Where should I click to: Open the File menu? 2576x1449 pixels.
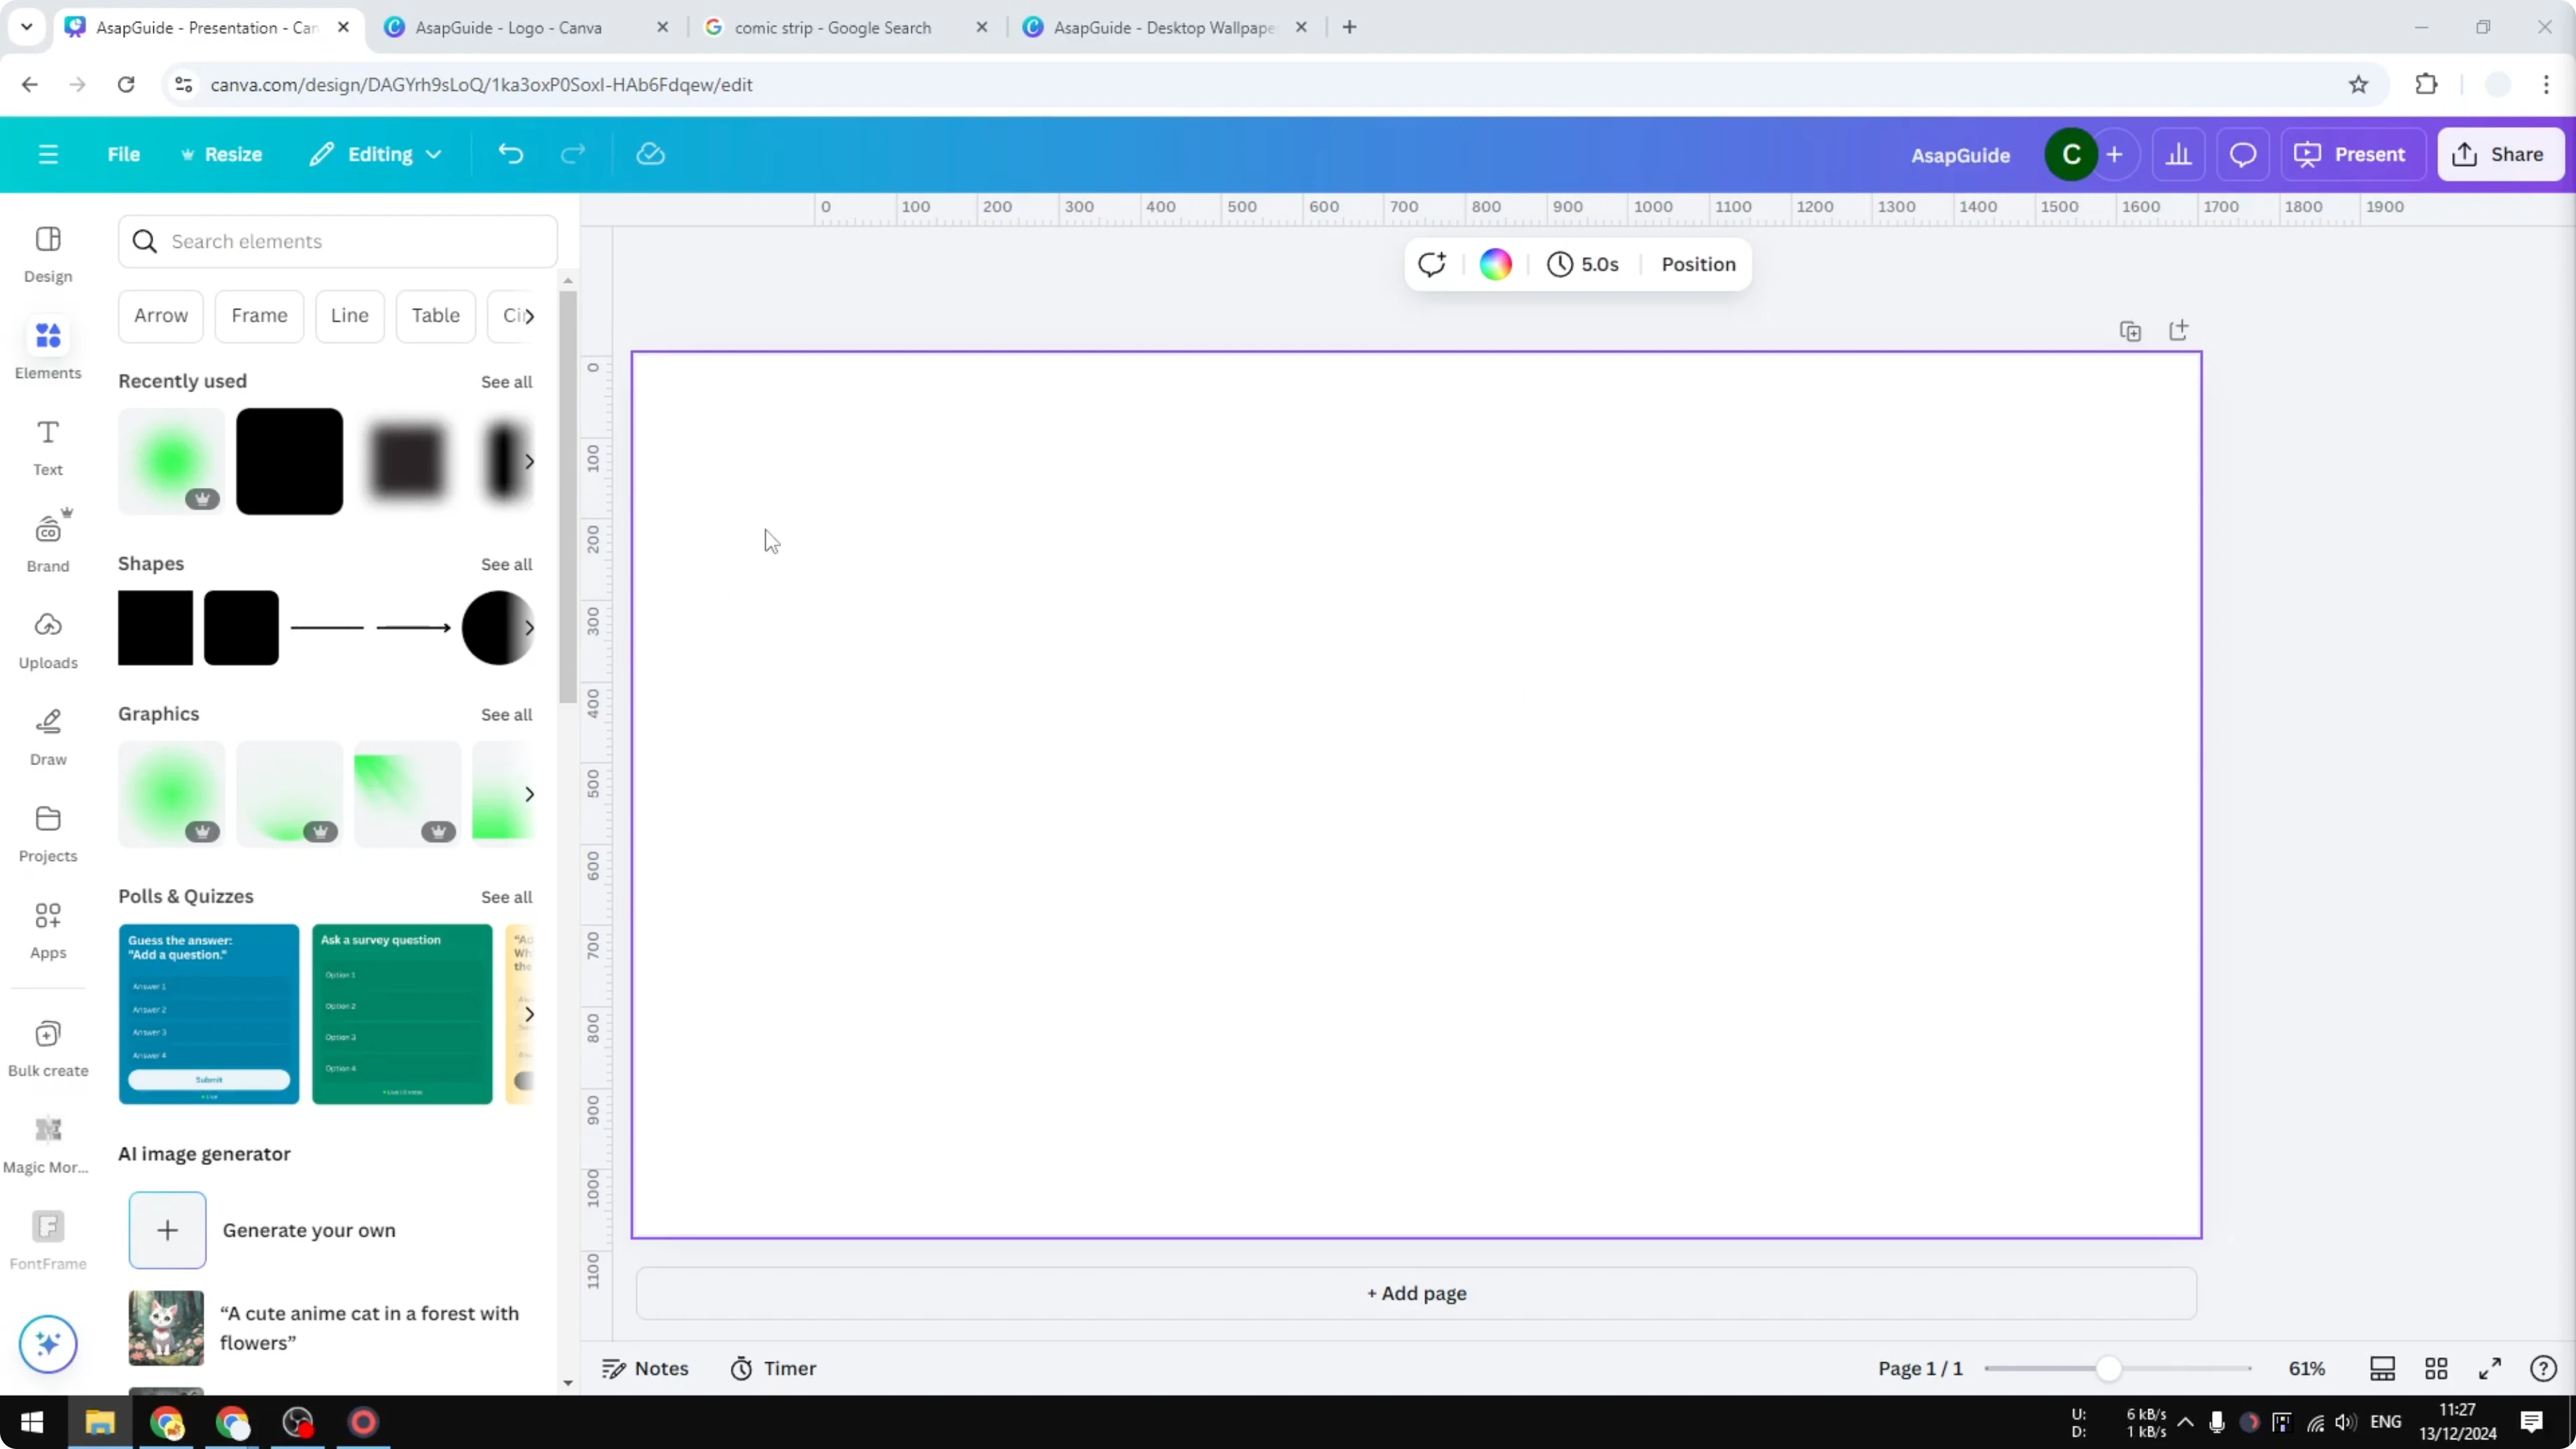pos(124,154)
